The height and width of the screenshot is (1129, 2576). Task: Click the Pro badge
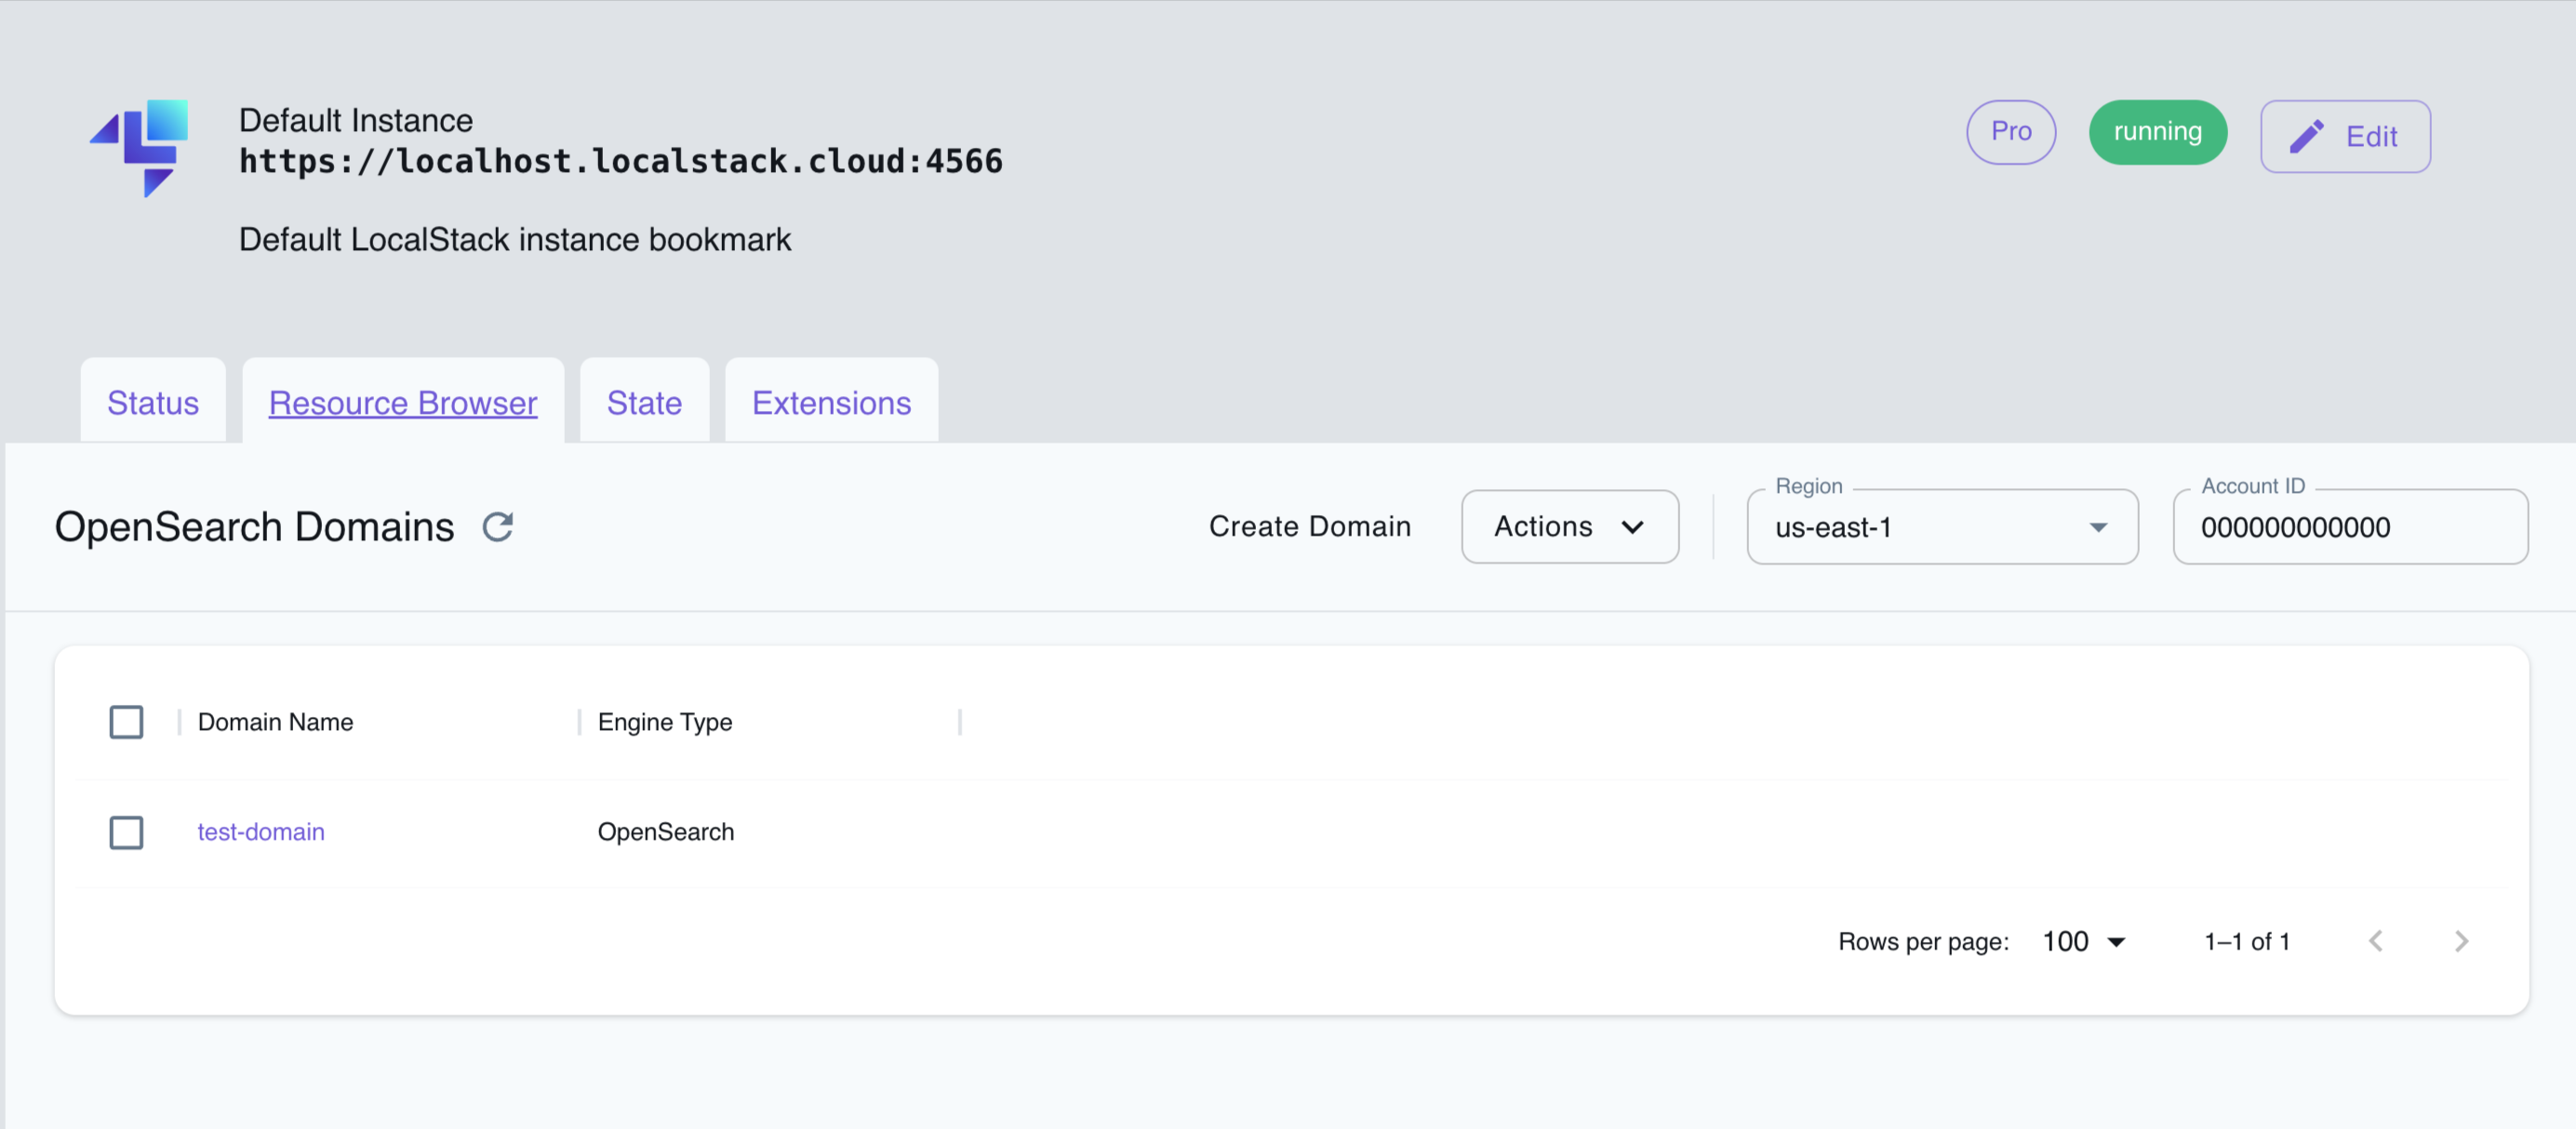[2010, 131]
